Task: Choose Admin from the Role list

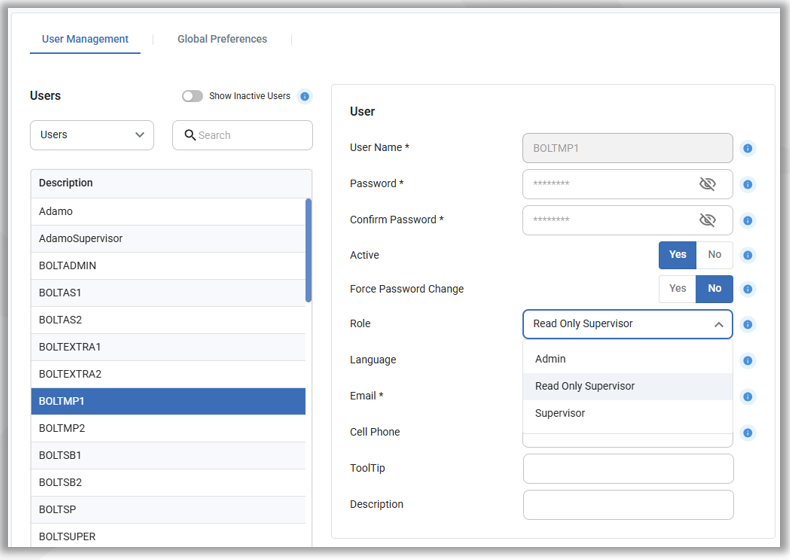Action: click(x=550, y=359)
